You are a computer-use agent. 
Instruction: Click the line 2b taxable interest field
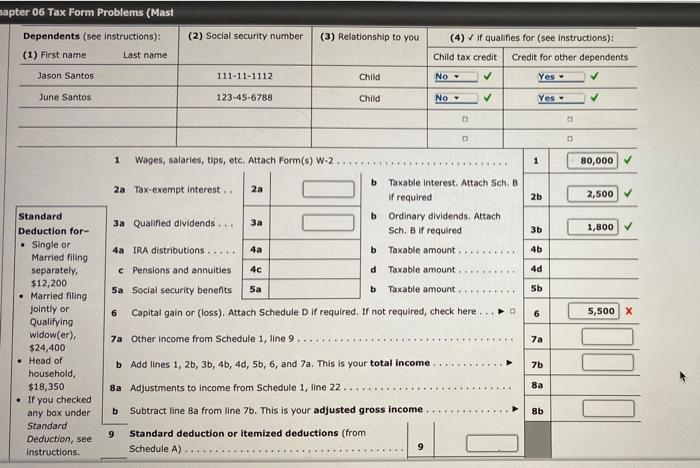click(x=593, y=194)
